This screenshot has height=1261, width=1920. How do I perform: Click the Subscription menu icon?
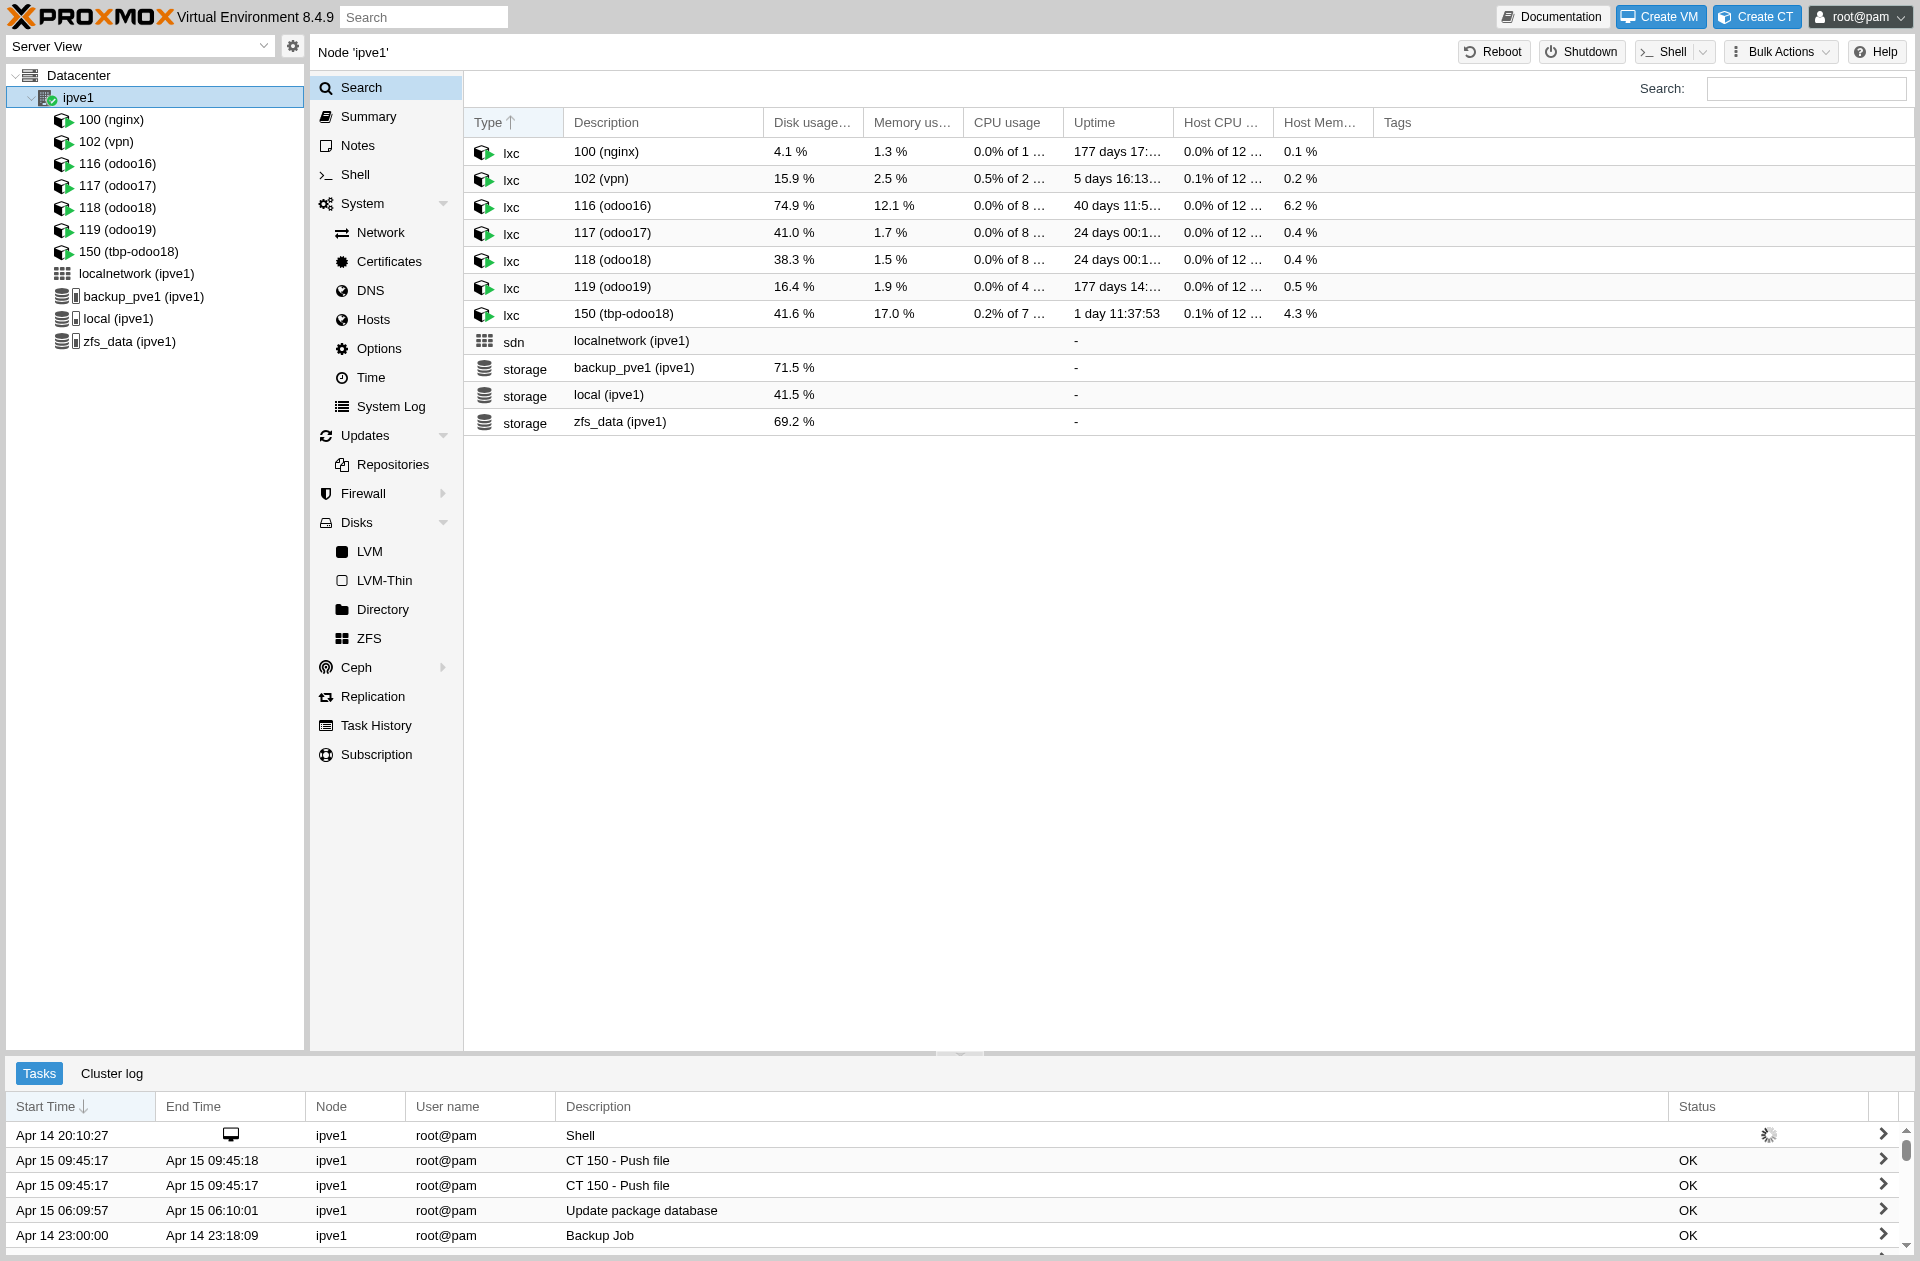(x=326, y=755)
